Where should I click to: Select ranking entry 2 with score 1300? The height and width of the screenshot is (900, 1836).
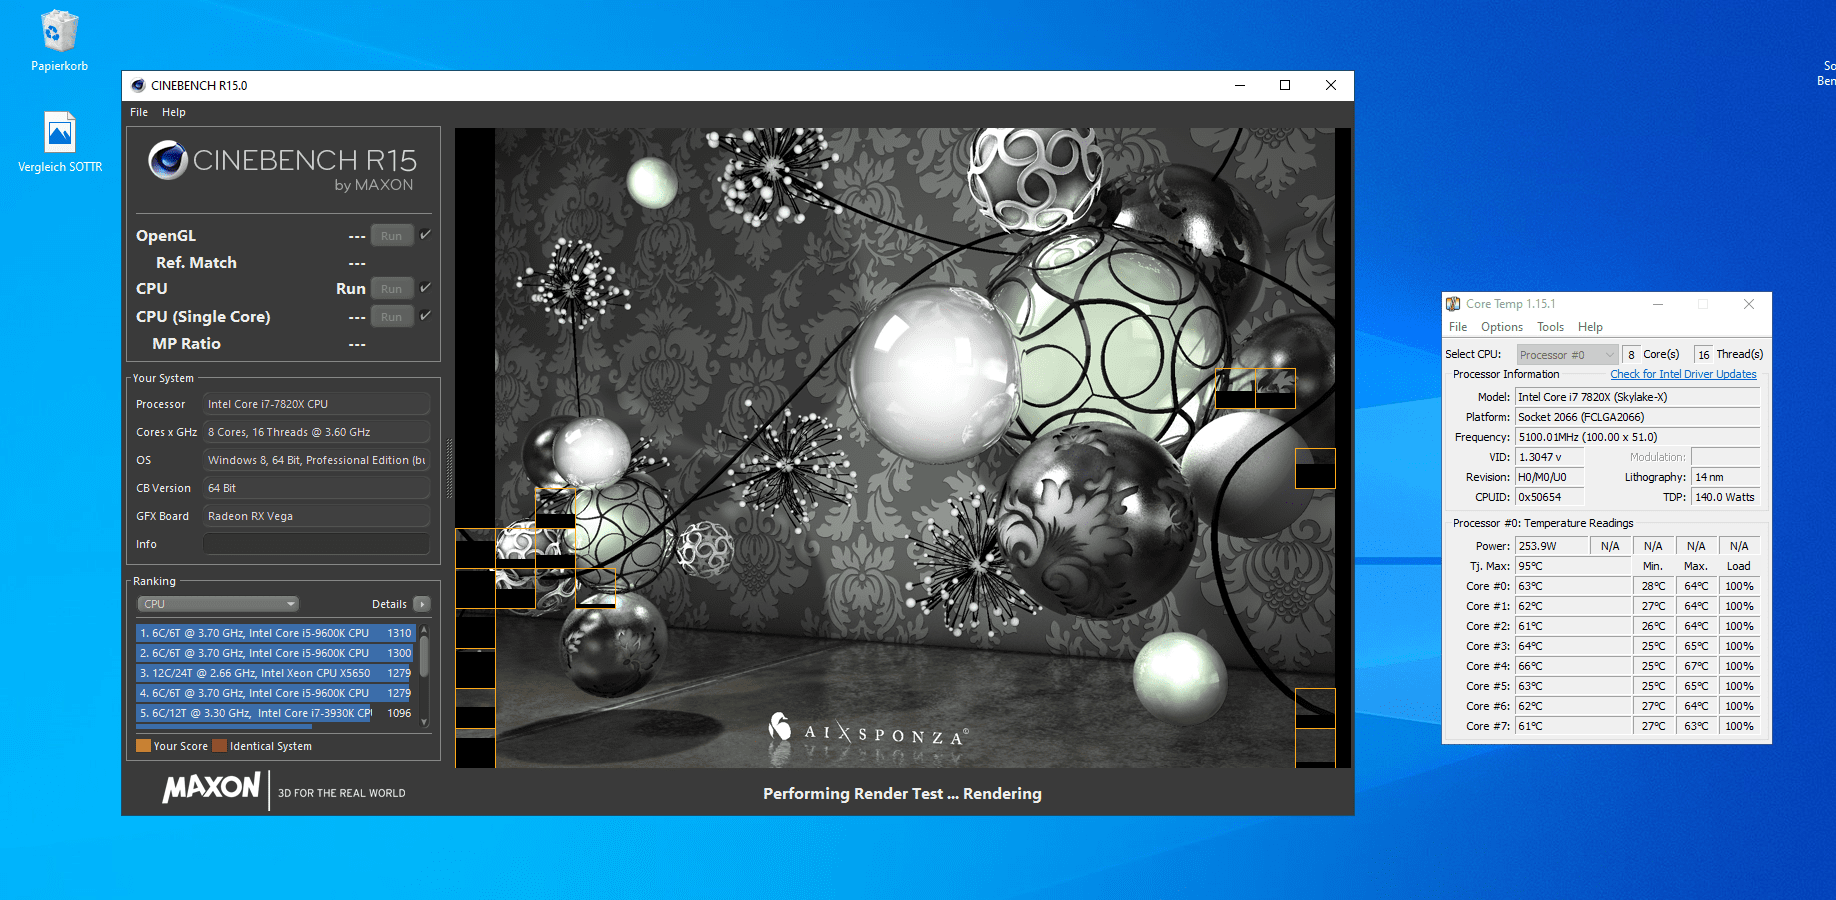[275, 653]
